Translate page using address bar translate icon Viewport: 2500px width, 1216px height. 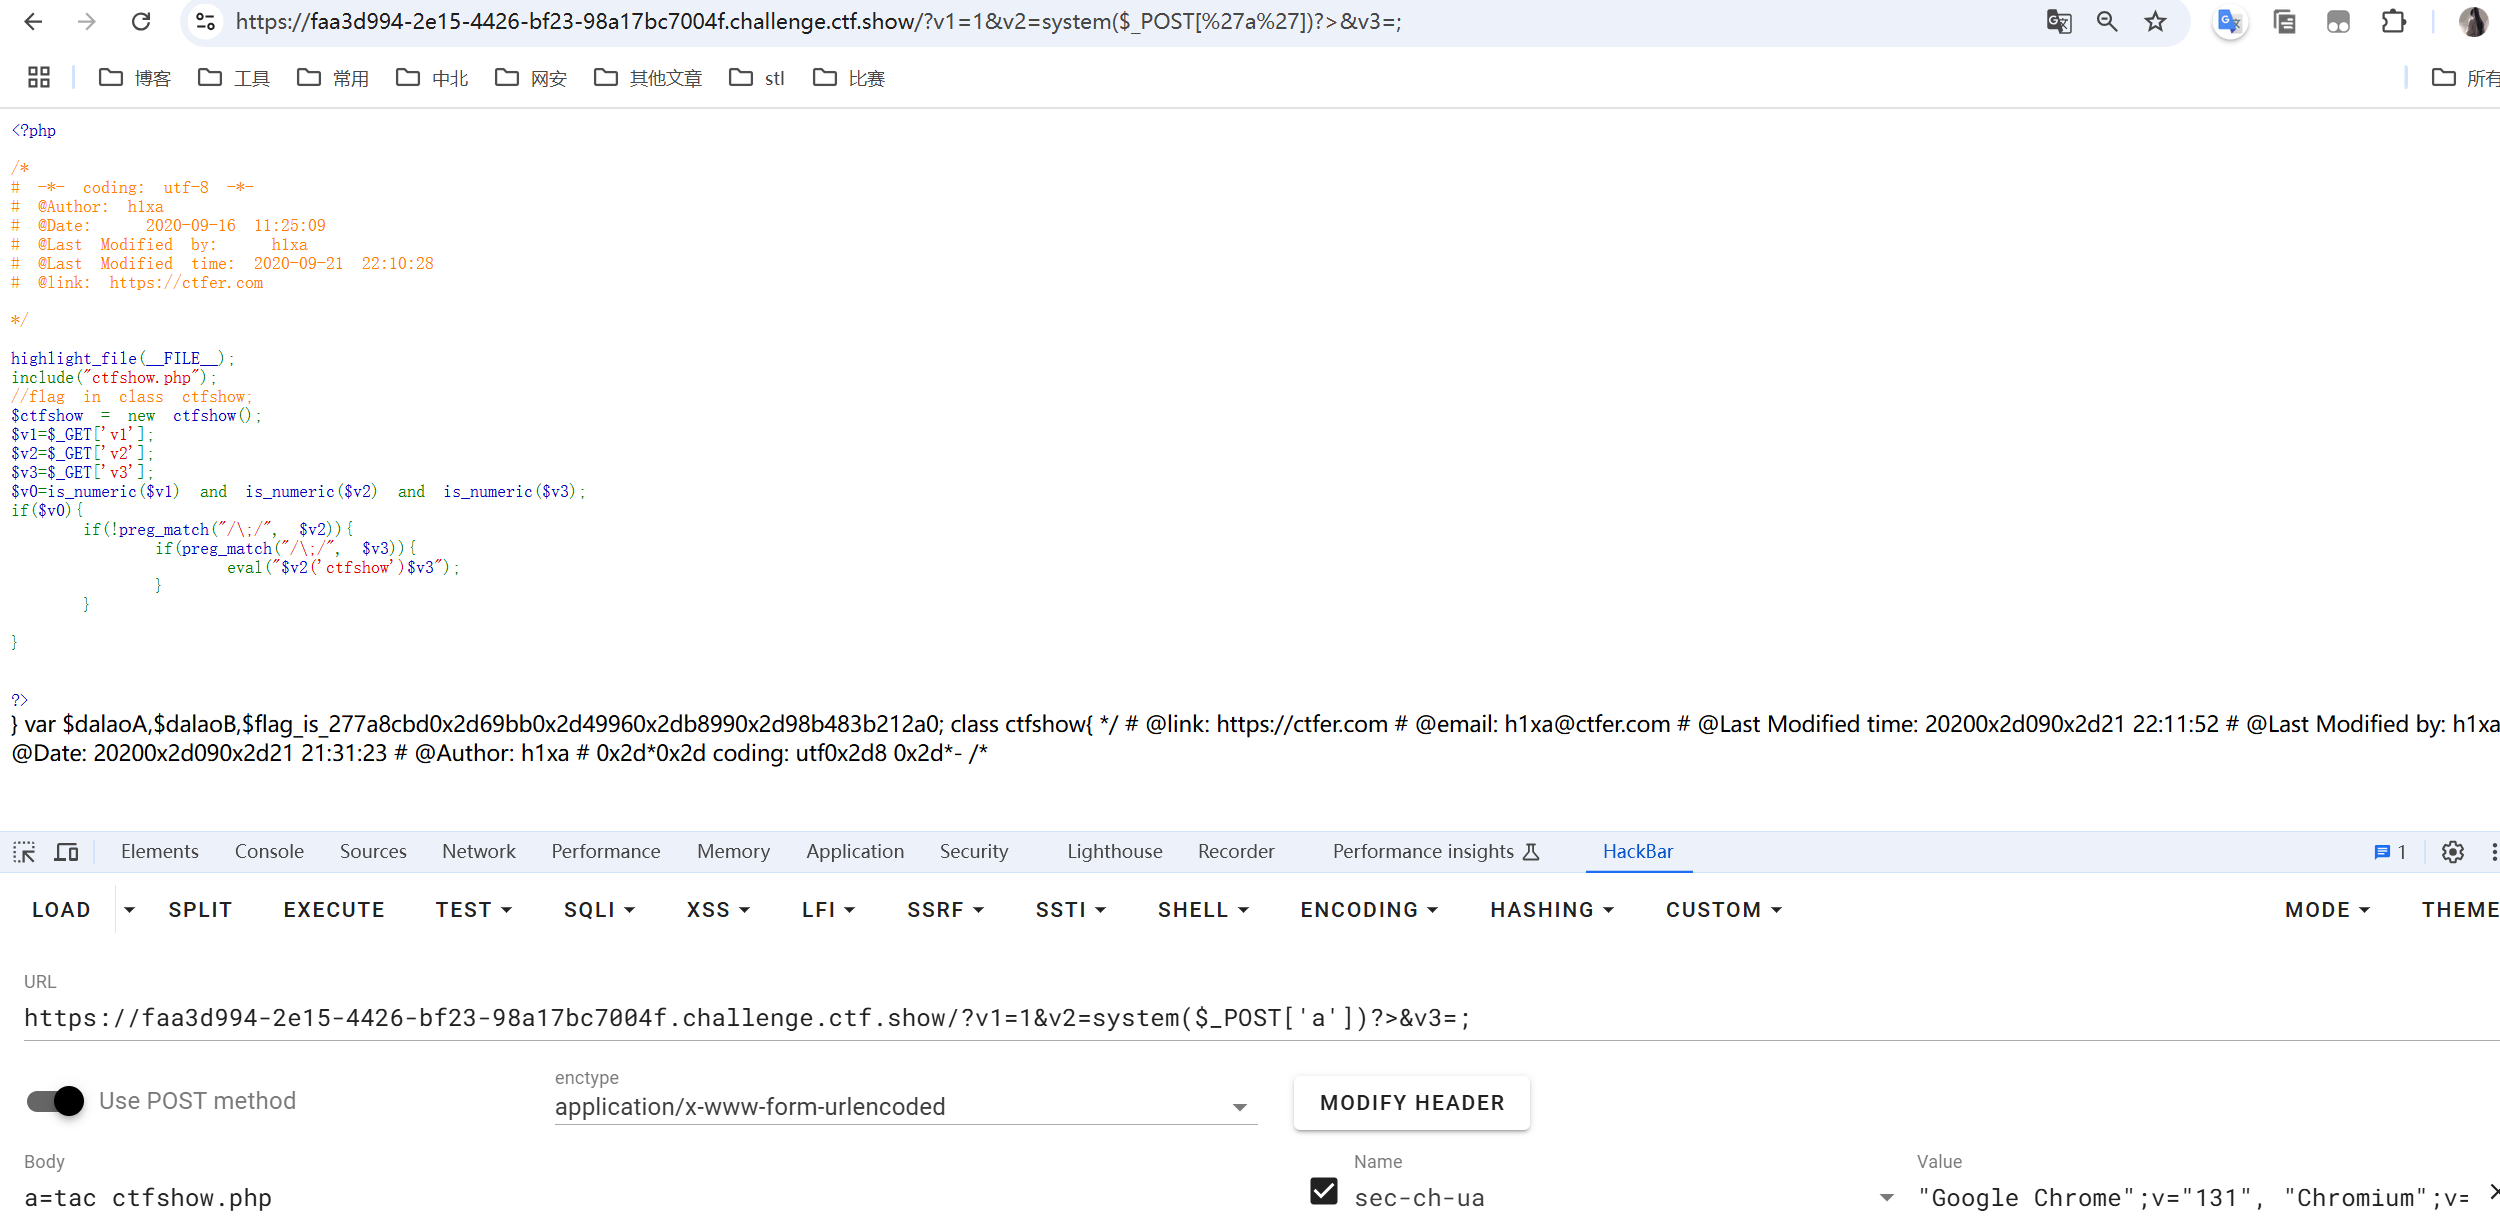coord(2058,21)
